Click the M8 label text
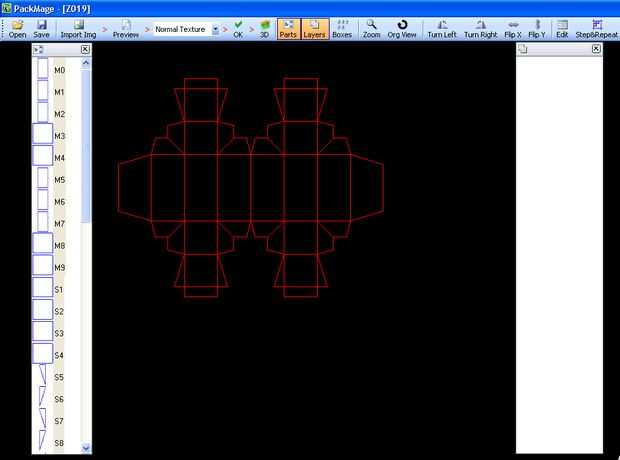The height and width of the screenshot is (460, 620). [x=60, y=246]
